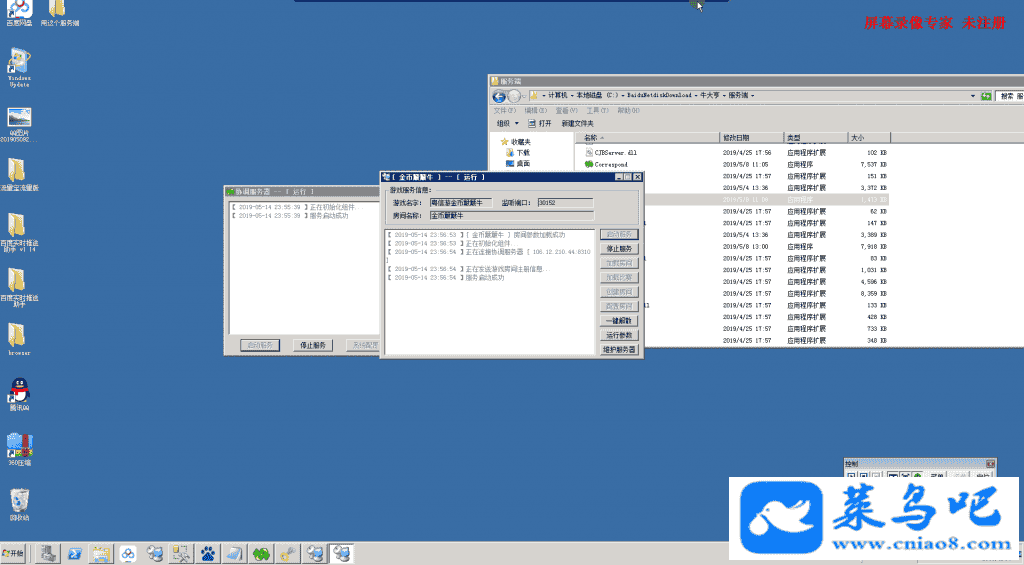Open the 工具(T) menu in Explorer
This screenshot has height=565, width=1024.
coord(597,110)
